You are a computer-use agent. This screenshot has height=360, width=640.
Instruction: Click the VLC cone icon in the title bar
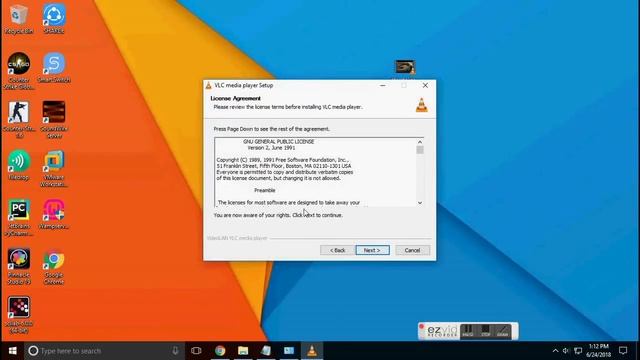click(208, 85)
